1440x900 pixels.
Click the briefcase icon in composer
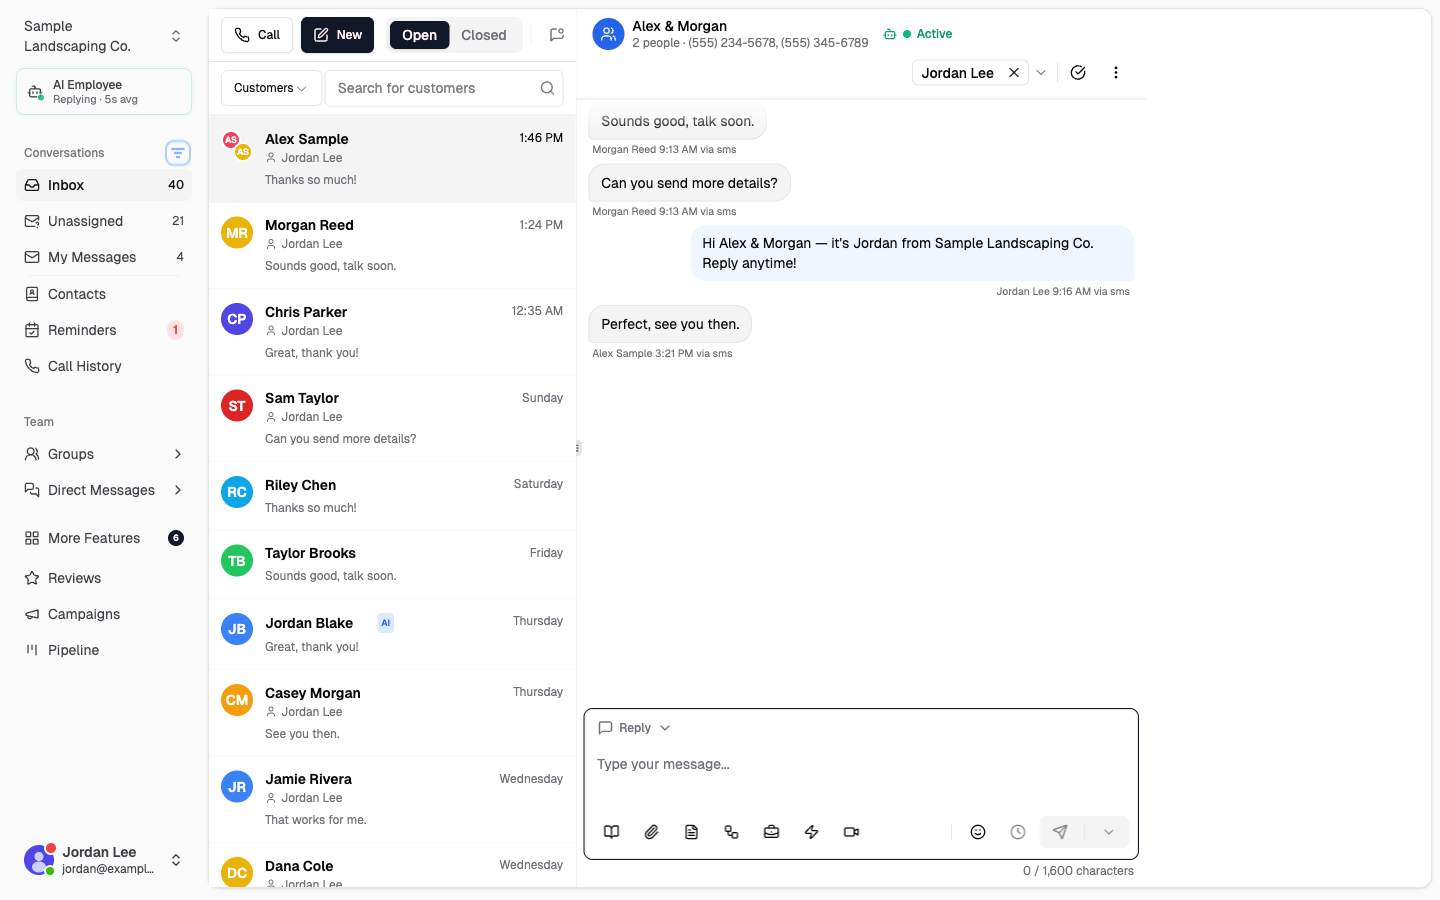tap(772, 832)
